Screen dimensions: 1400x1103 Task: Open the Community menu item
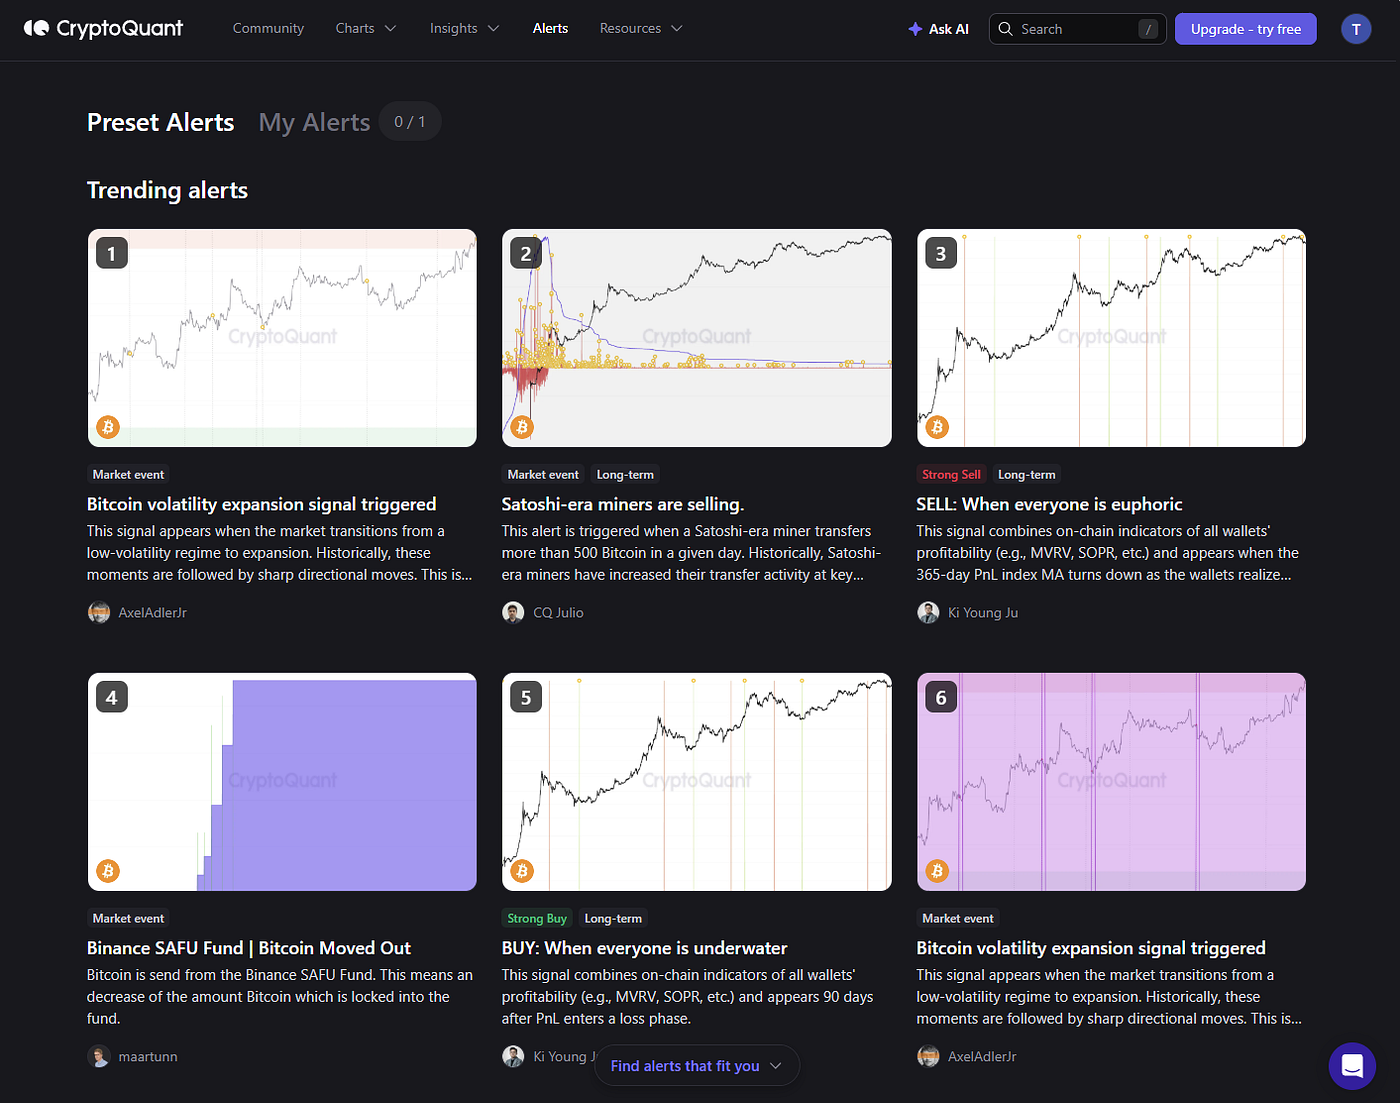(x=268, y=28)
